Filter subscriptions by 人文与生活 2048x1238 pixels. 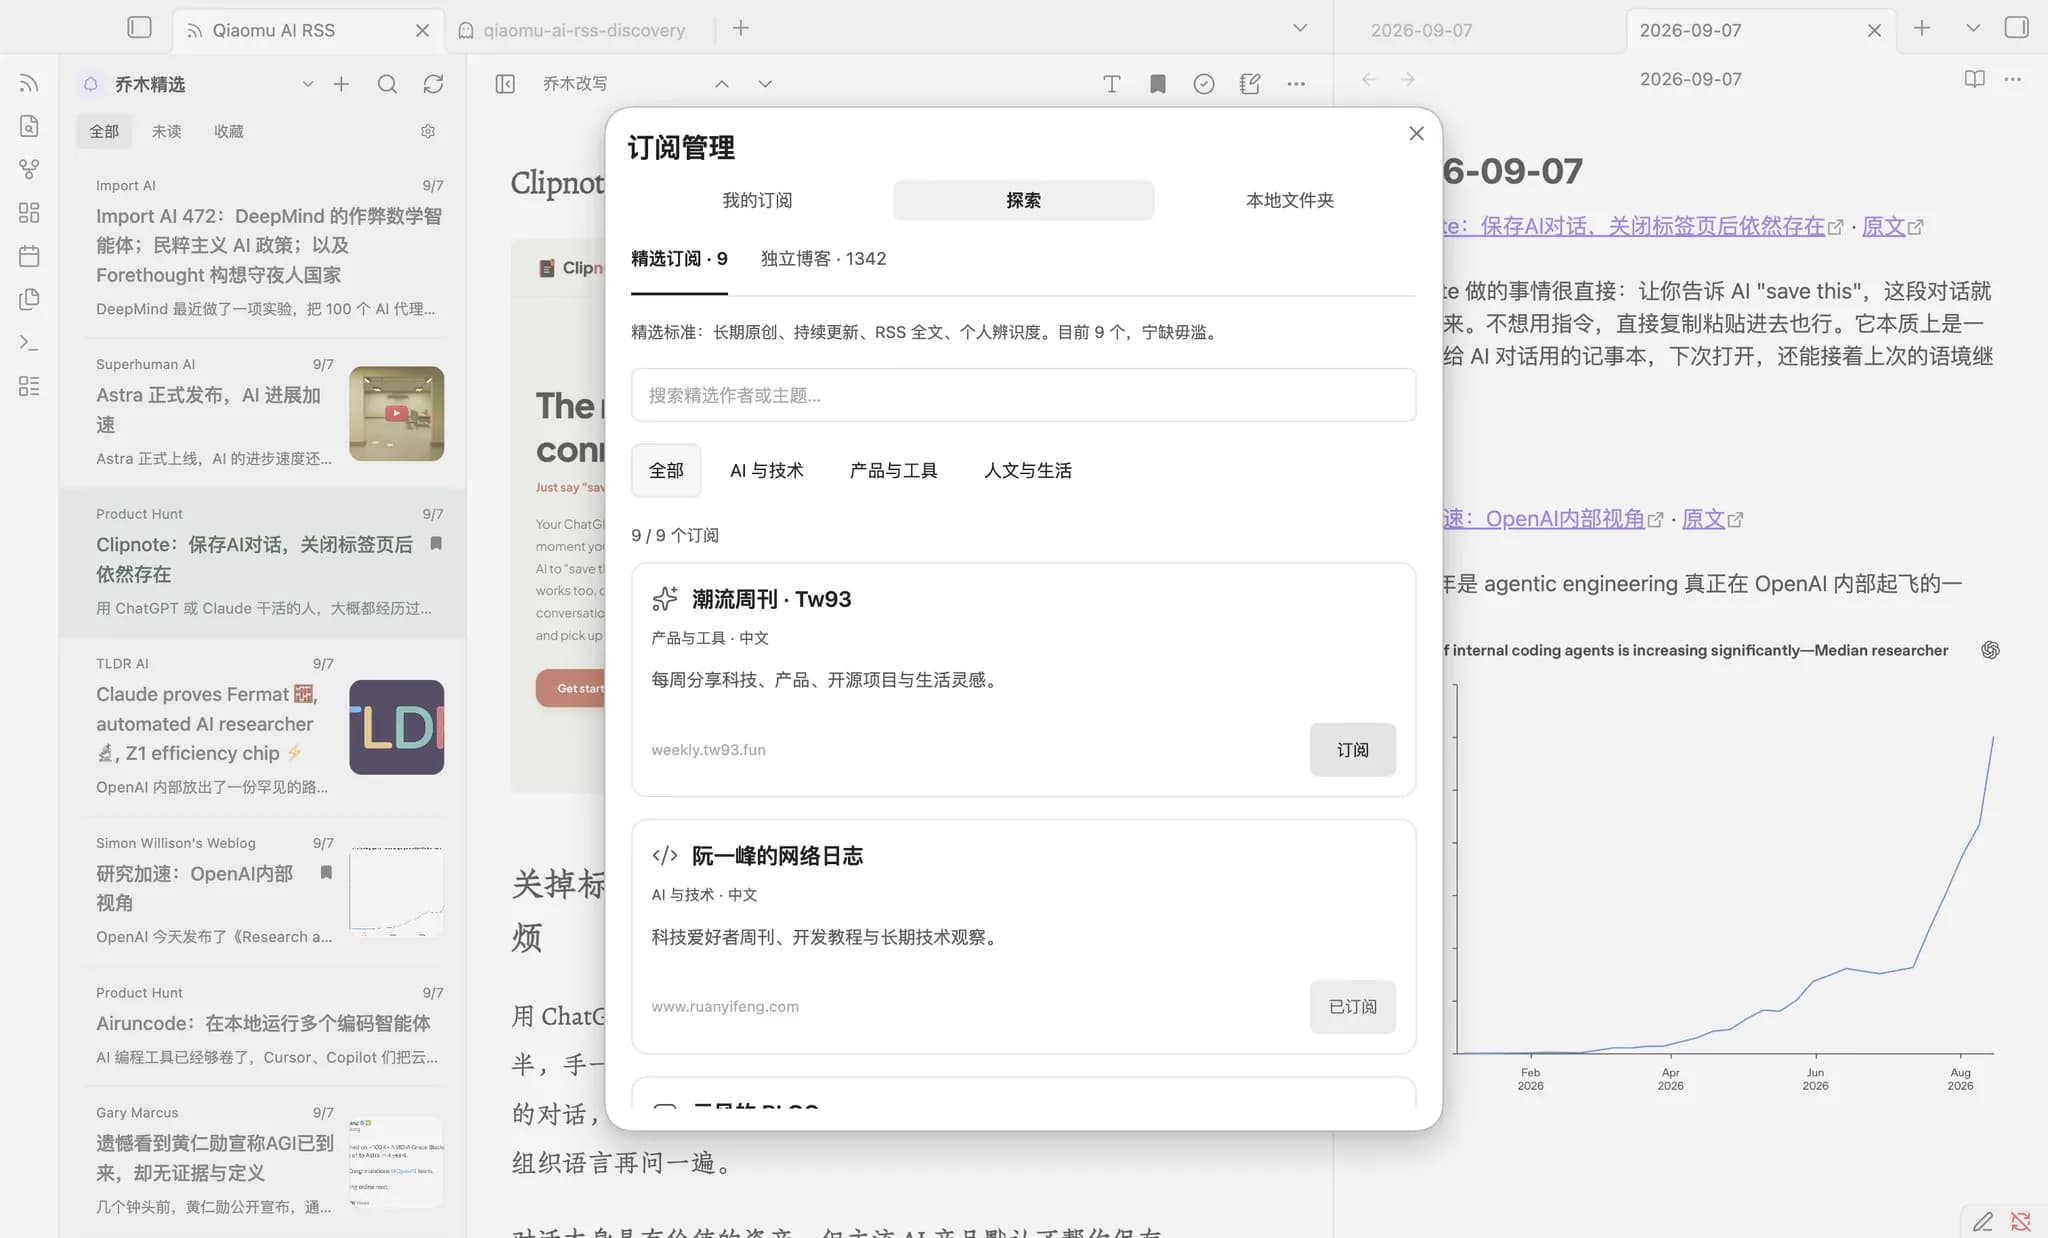pos(1028,470)
